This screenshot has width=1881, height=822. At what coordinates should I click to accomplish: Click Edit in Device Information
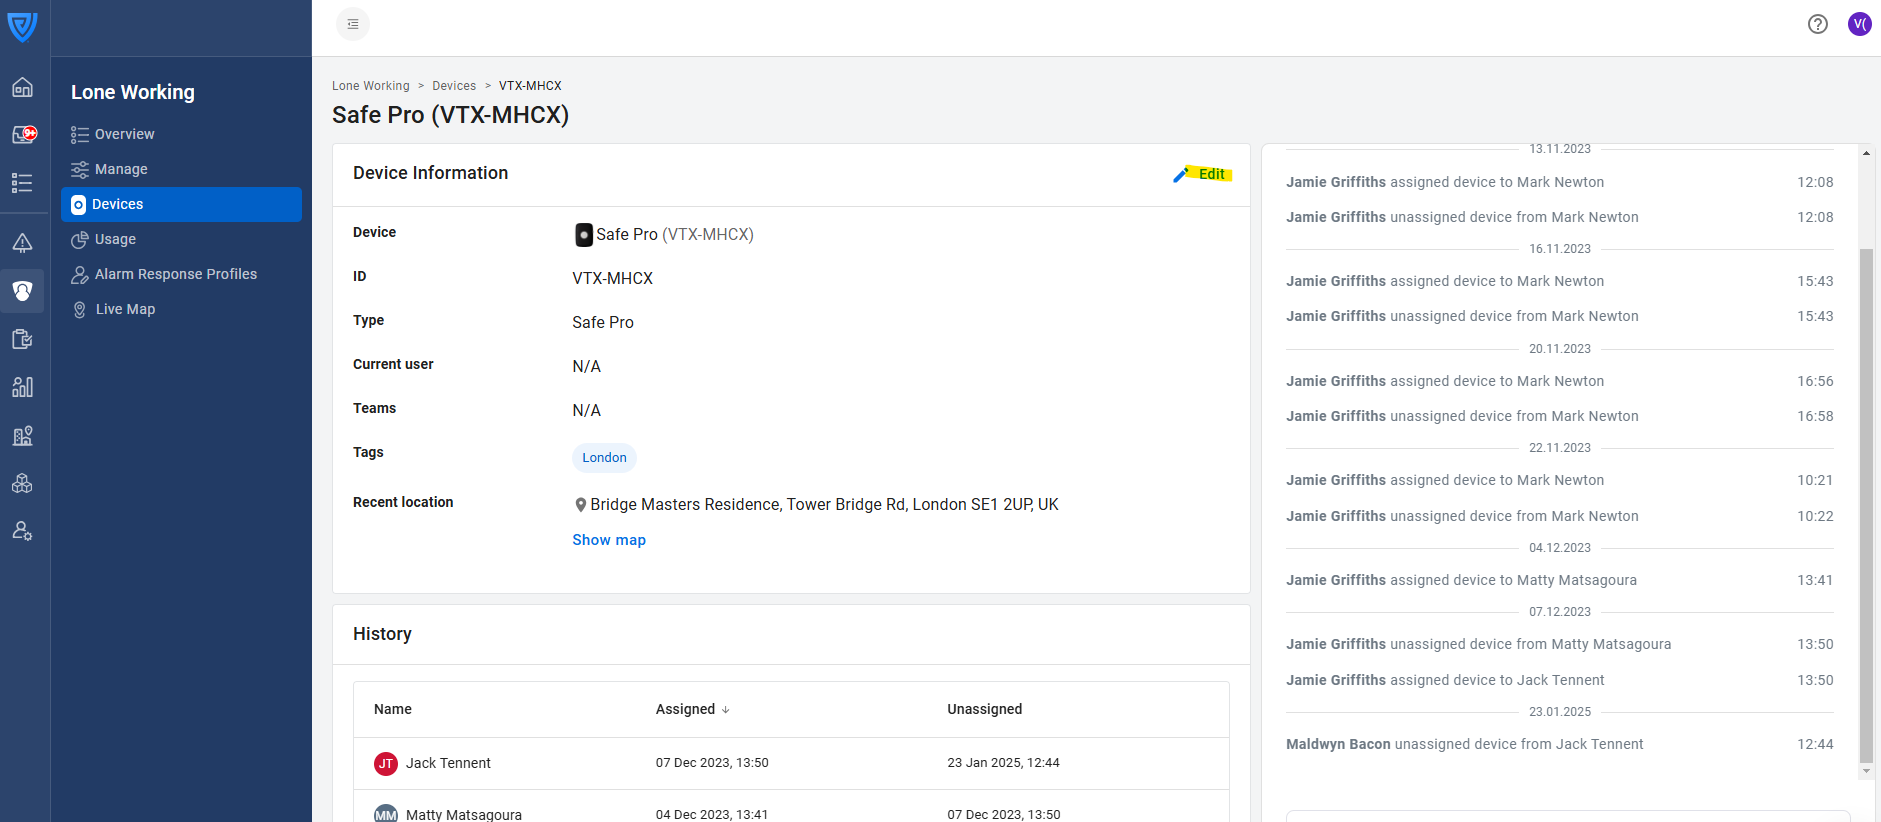(1203, 174)
